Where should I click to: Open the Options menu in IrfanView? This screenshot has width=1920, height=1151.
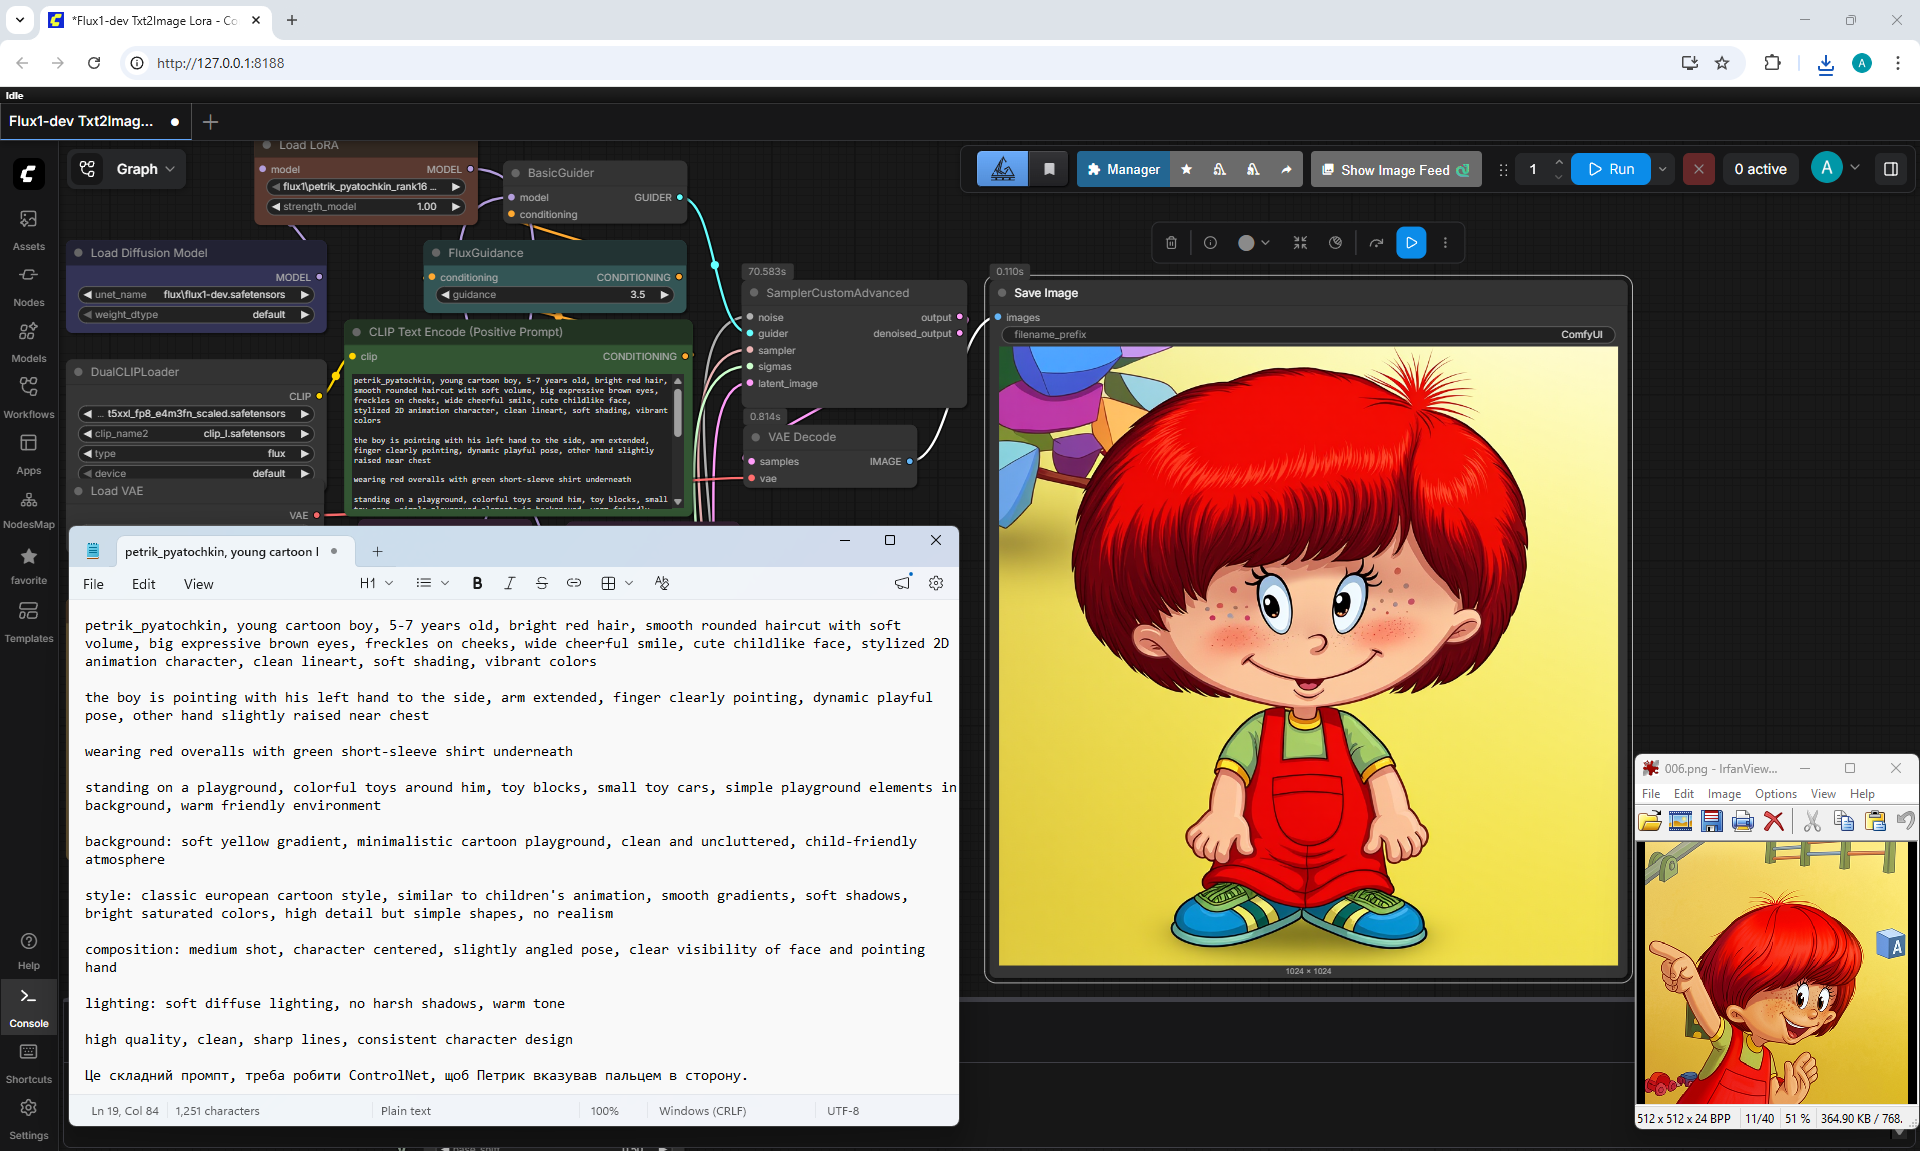1775,794
